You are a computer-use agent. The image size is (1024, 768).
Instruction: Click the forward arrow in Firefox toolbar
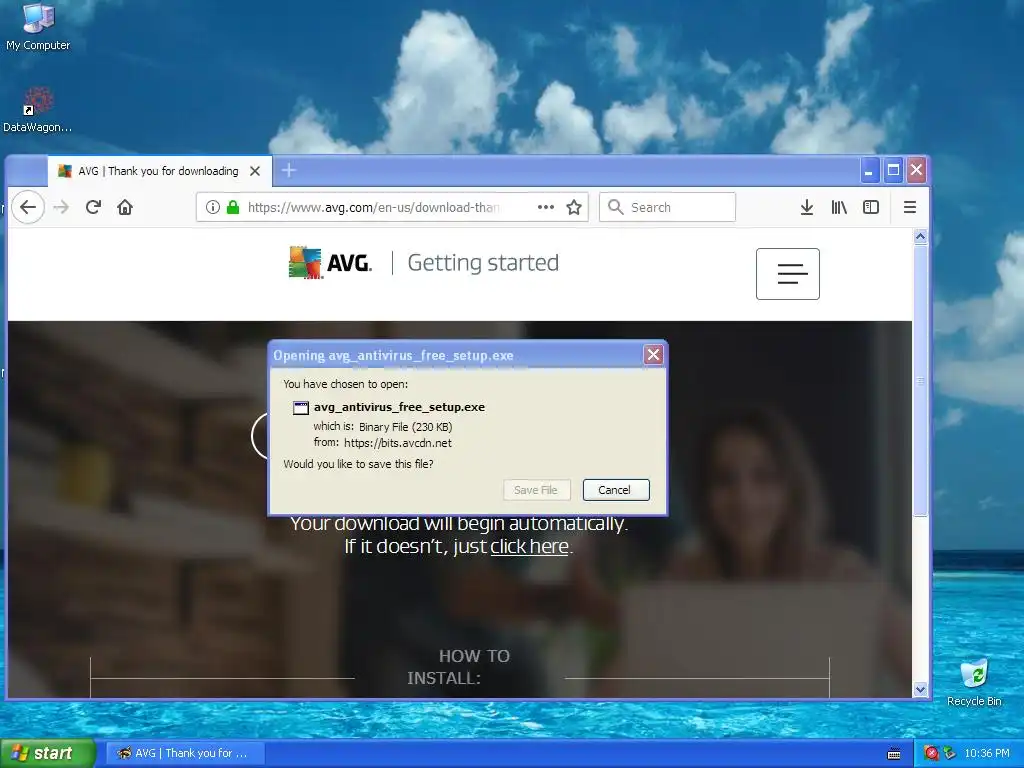click(x=61, y=207)
